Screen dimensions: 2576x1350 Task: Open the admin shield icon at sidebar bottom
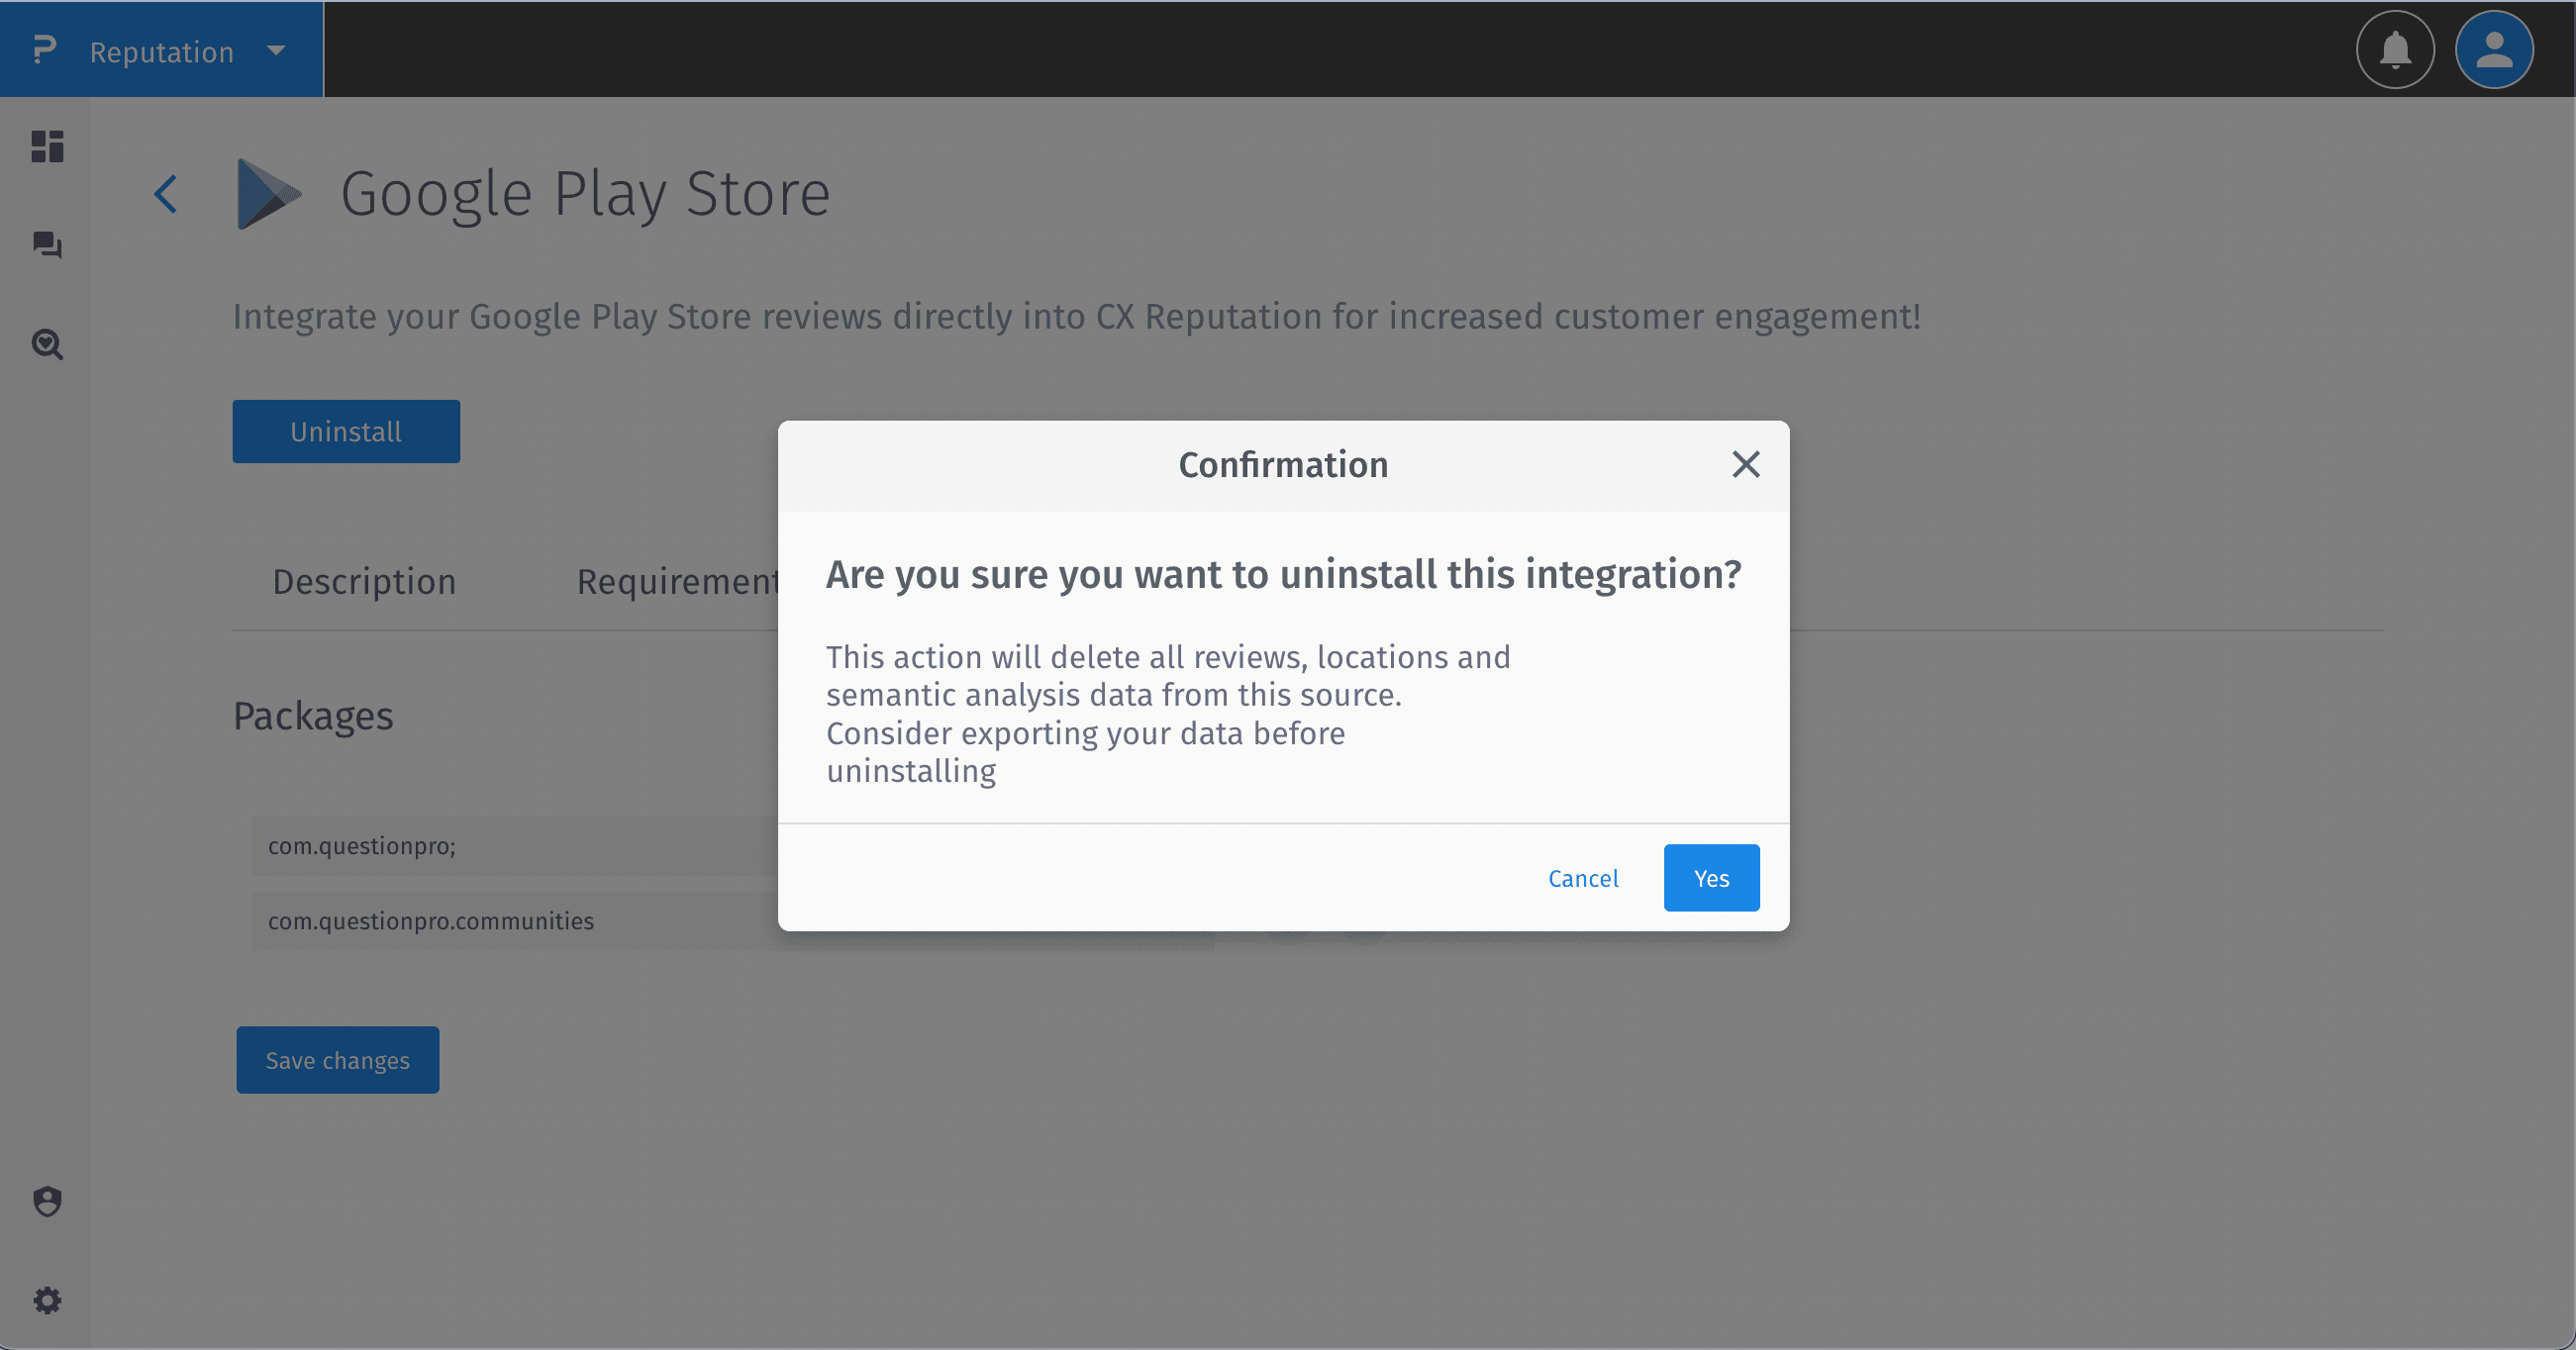tap(46, 1201)
